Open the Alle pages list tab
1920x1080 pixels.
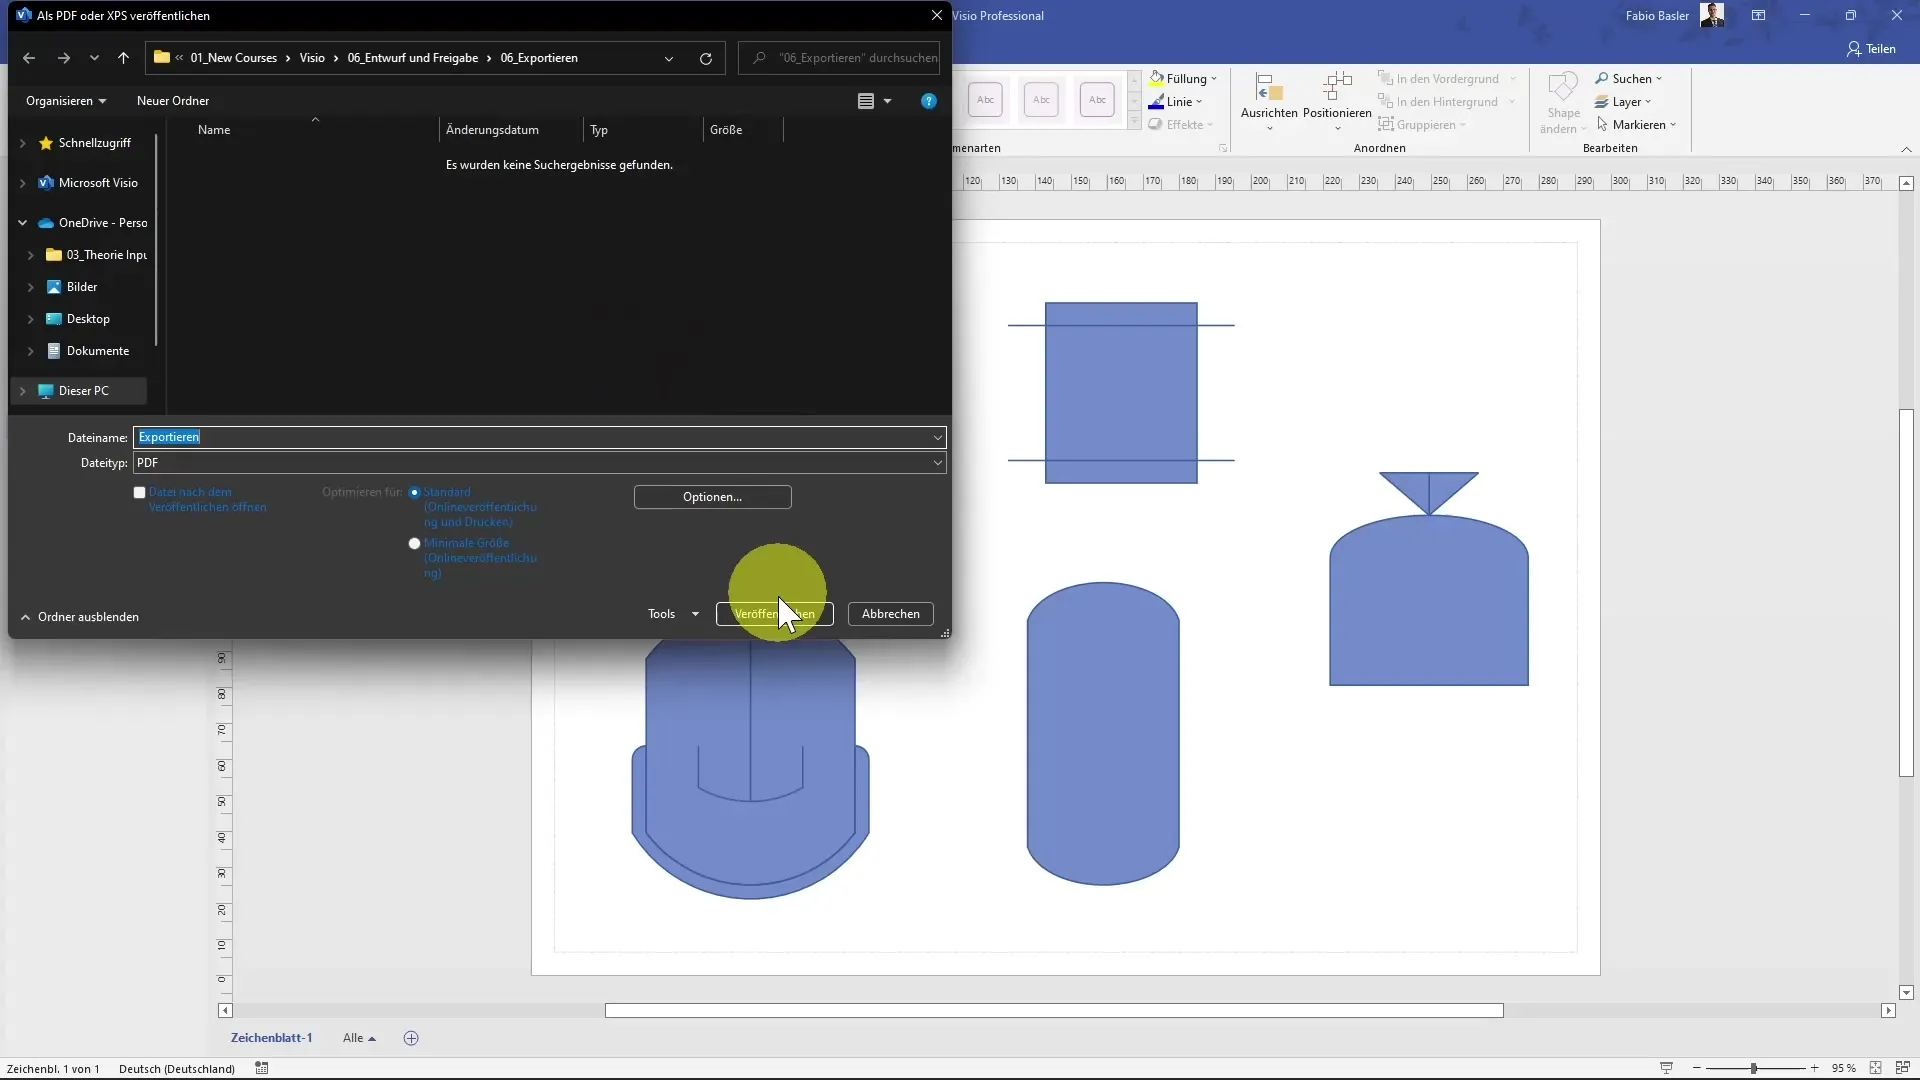[x=358, y=1038]
